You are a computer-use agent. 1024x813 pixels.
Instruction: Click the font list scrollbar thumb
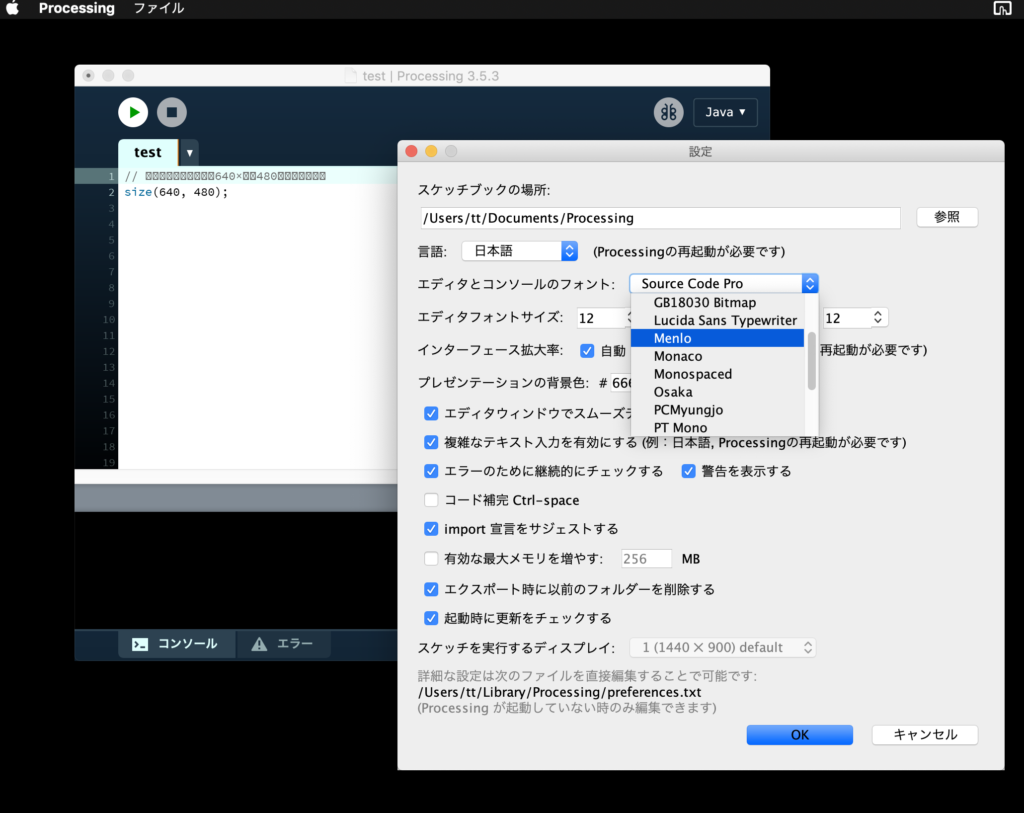coord(812,360)
